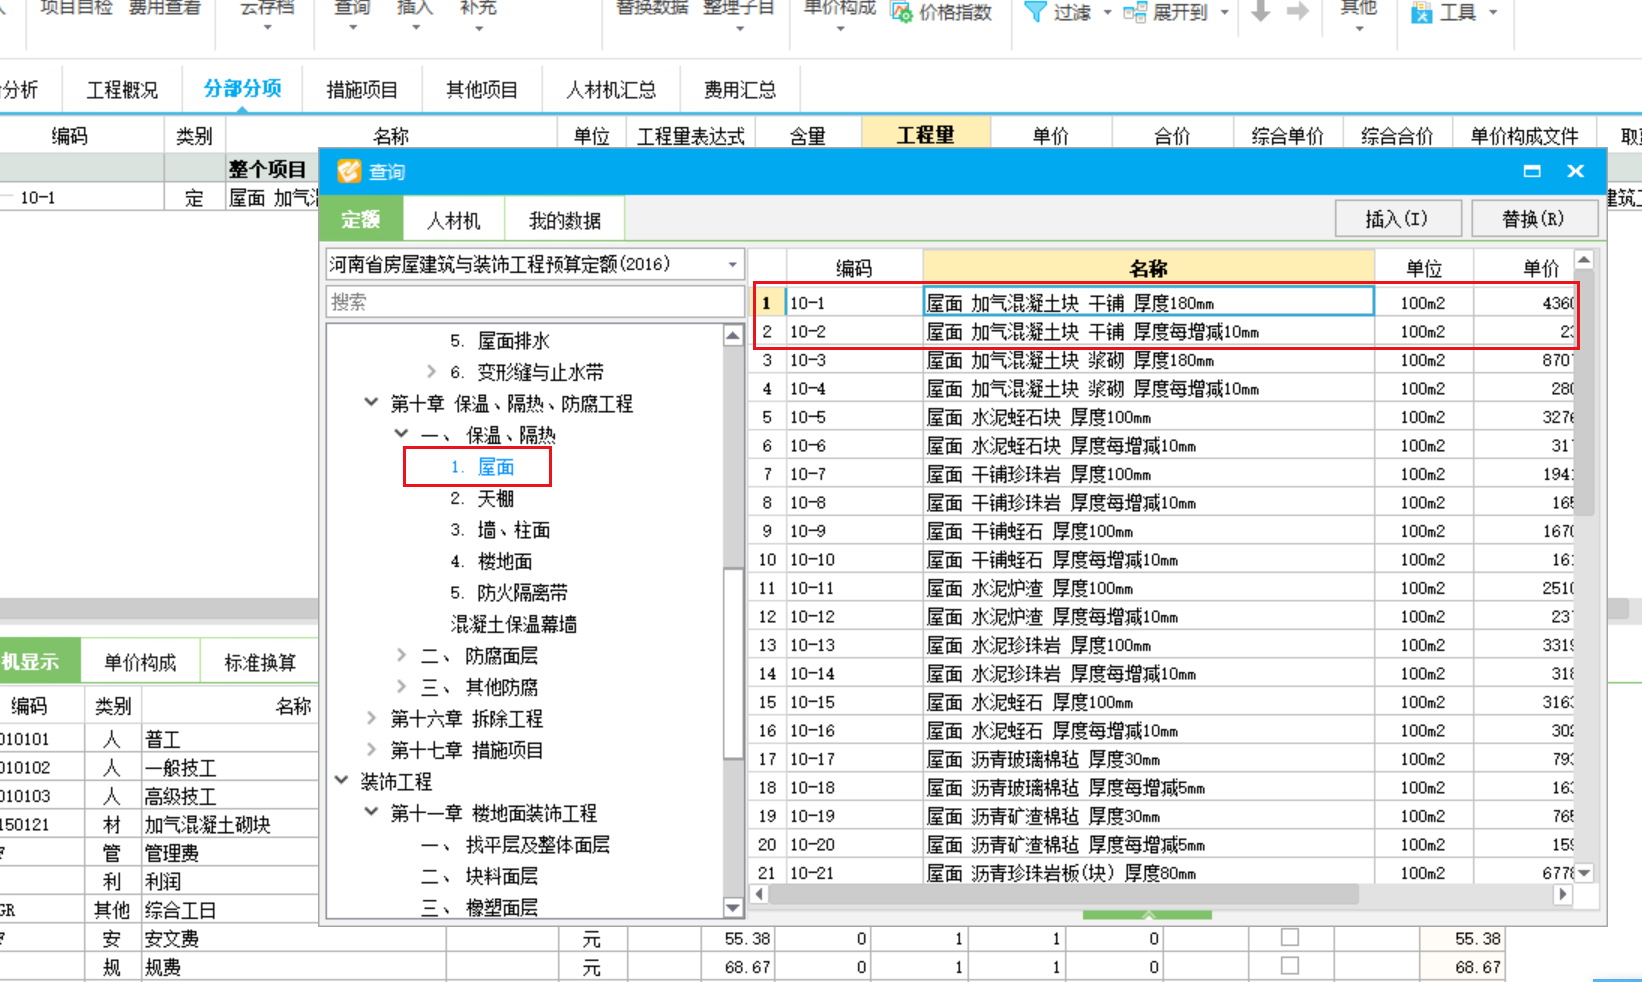Collapse 第十一章 楼地面装饰工程 node
This screenshot has width=1642, height=982.
click(371, 812)
